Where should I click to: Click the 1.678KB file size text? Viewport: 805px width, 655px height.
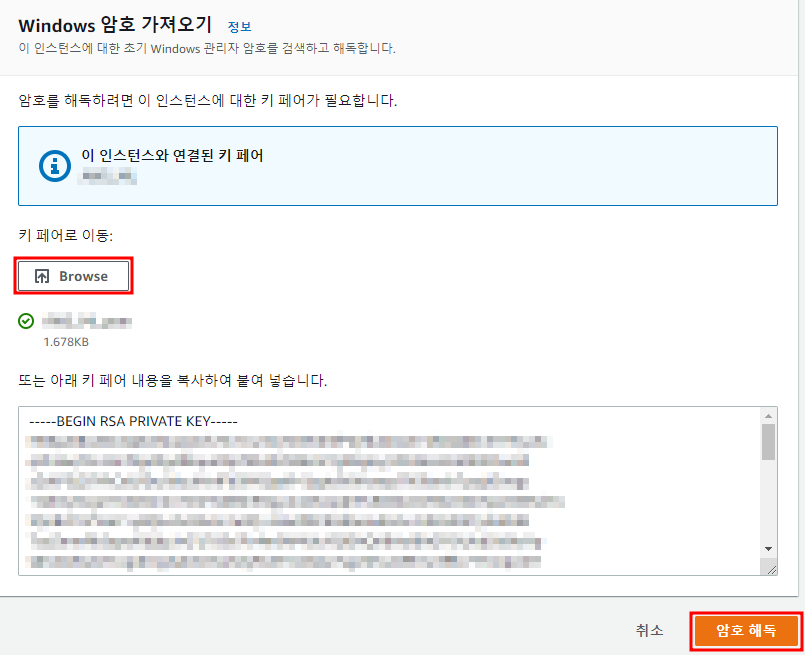coord(66,342)
